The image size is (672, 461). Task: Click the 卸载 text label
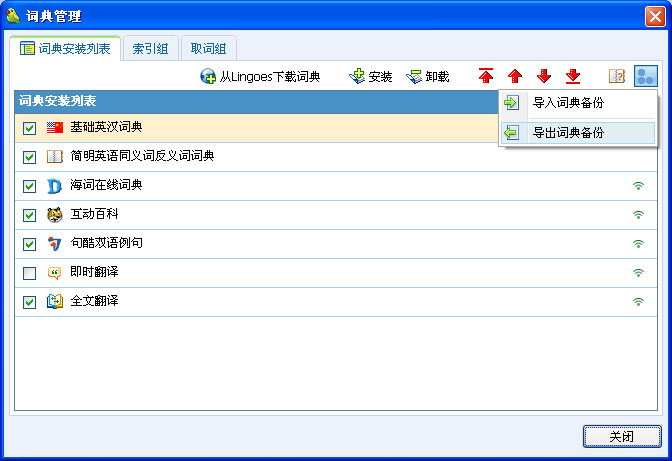coord(437,77)
